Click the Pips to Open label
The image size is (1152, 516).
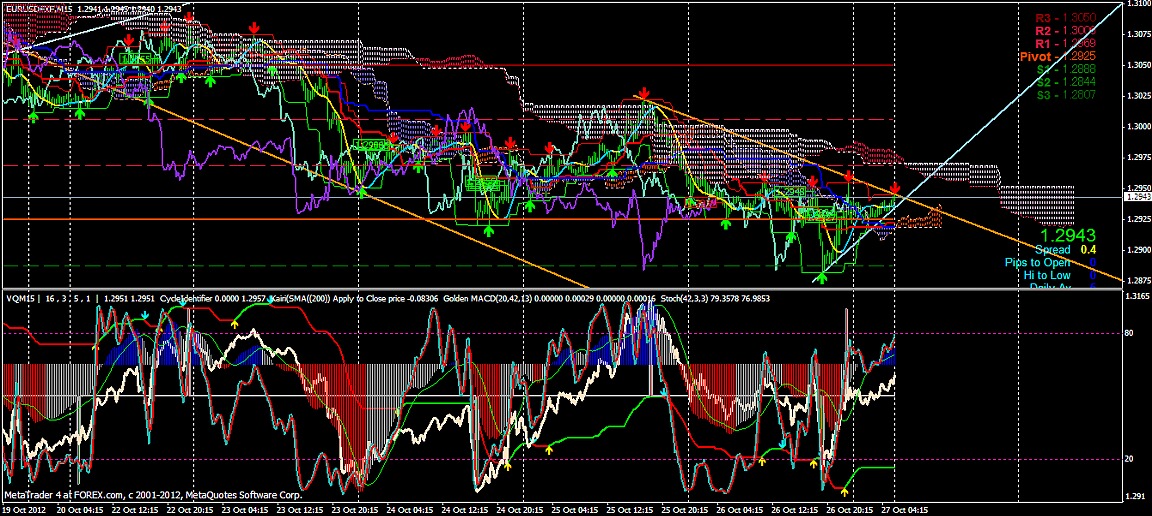pyautogui.click(x=1062, y=263)
